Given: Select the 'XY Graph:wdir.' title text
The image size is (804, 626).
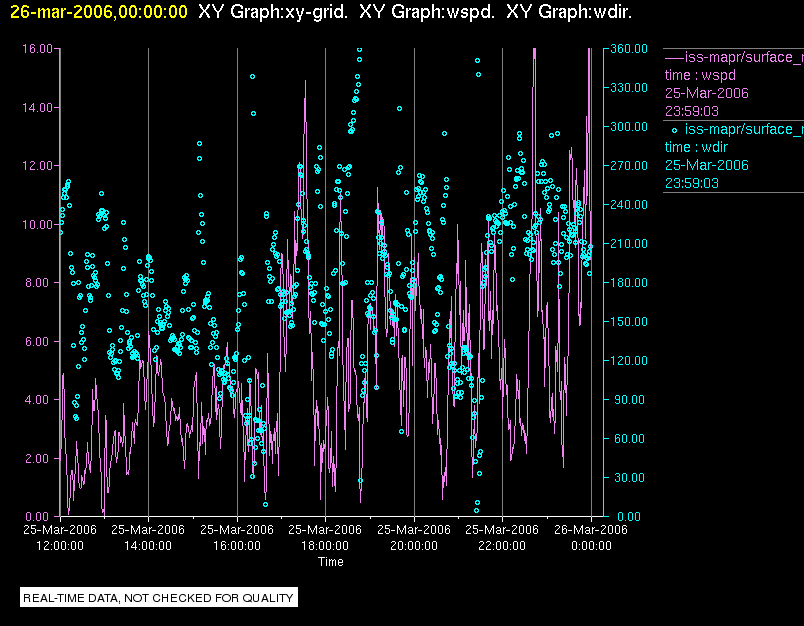Looking at the screenshot, I should 568,12.
